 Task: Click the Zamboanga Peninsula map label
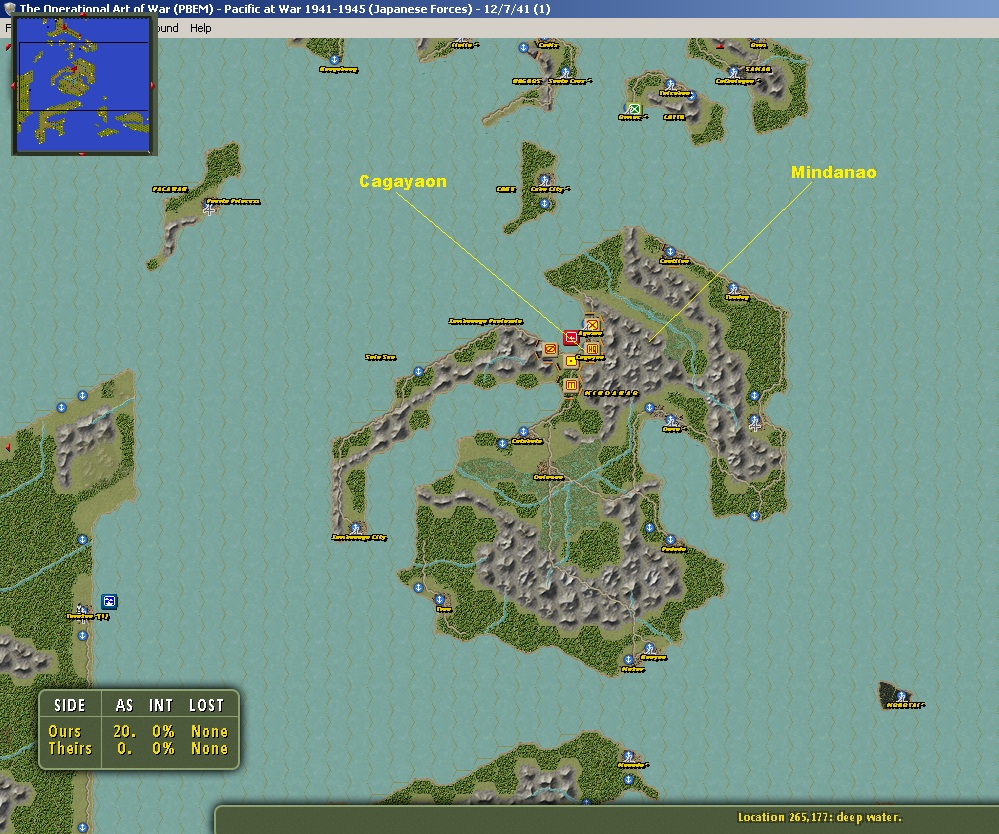click(x=485, y=321)
